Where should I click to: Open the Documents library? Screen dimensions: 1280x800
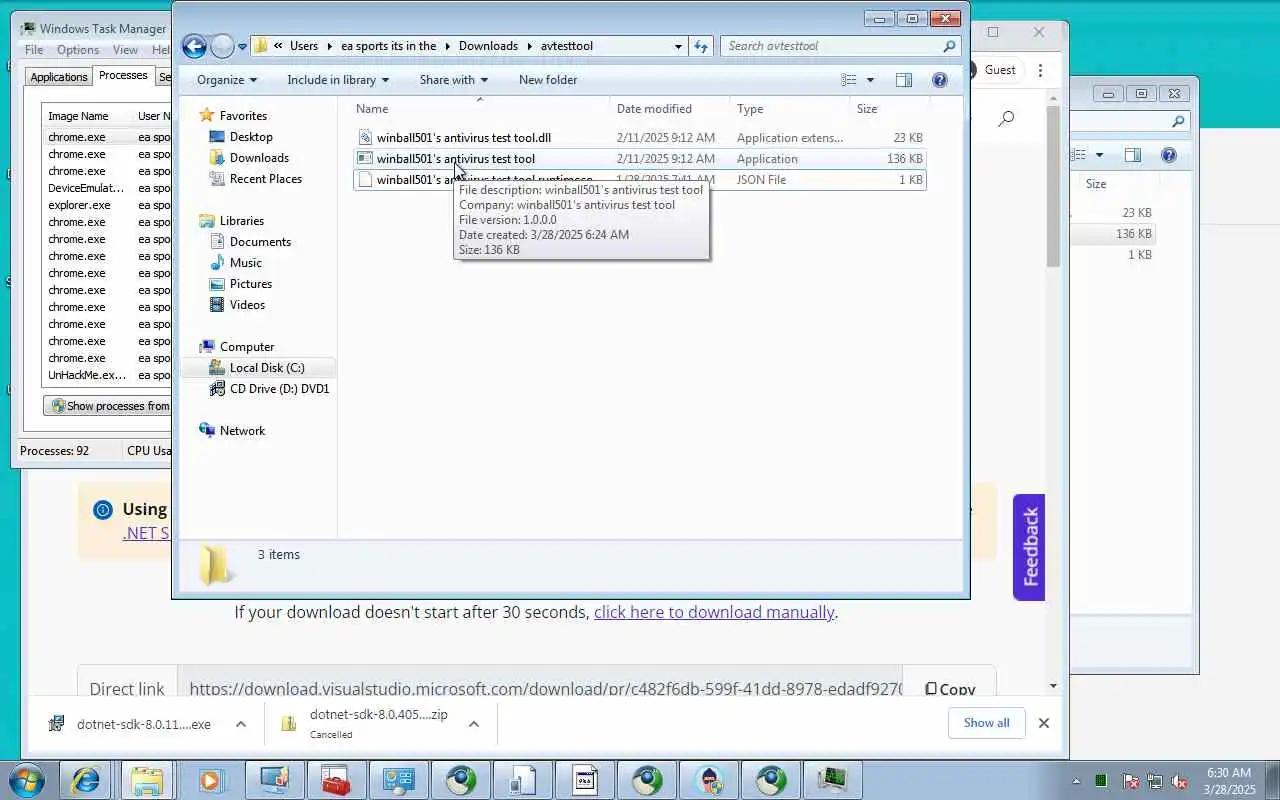[x=260, y=242]
